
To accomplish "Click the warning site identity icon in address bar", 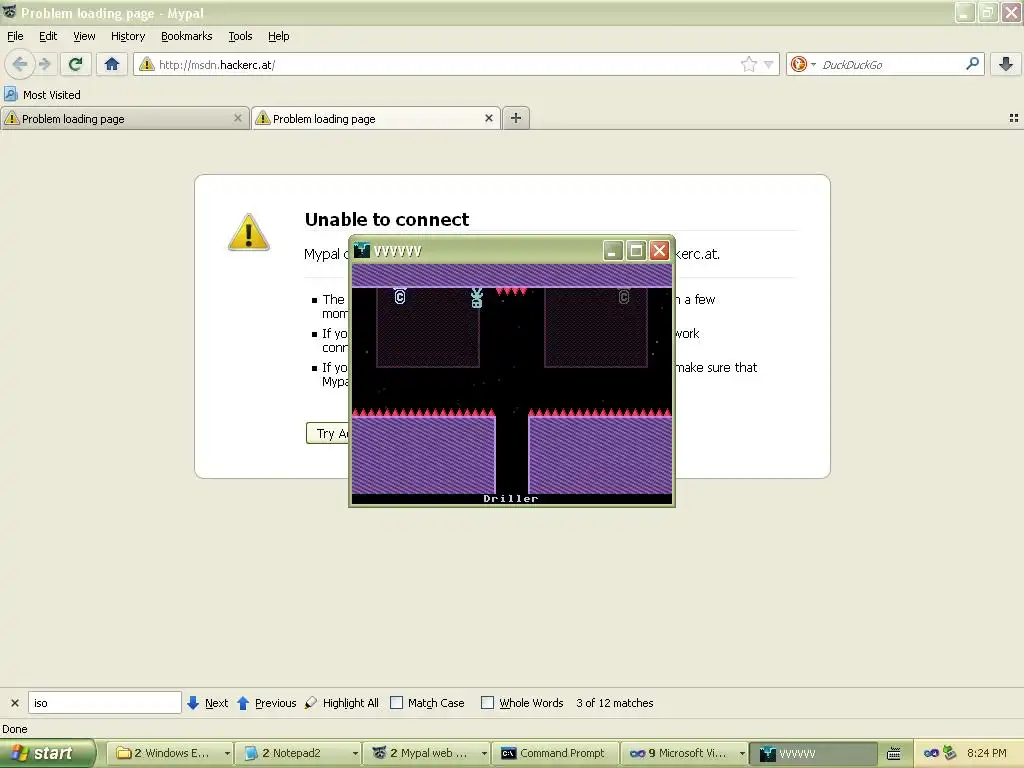I will [147, 64].
